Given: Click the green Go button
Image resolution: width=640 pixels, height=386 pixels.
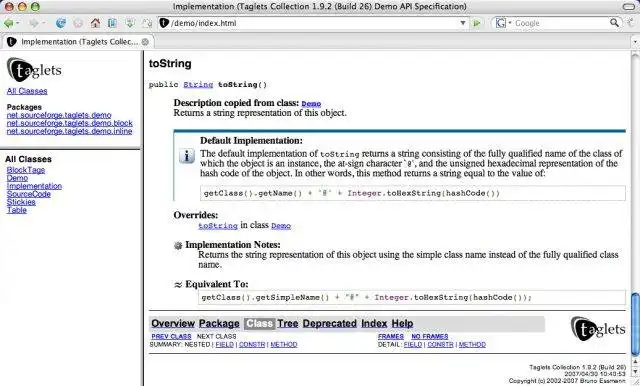Looking at the screenshot, I should 476,23.
